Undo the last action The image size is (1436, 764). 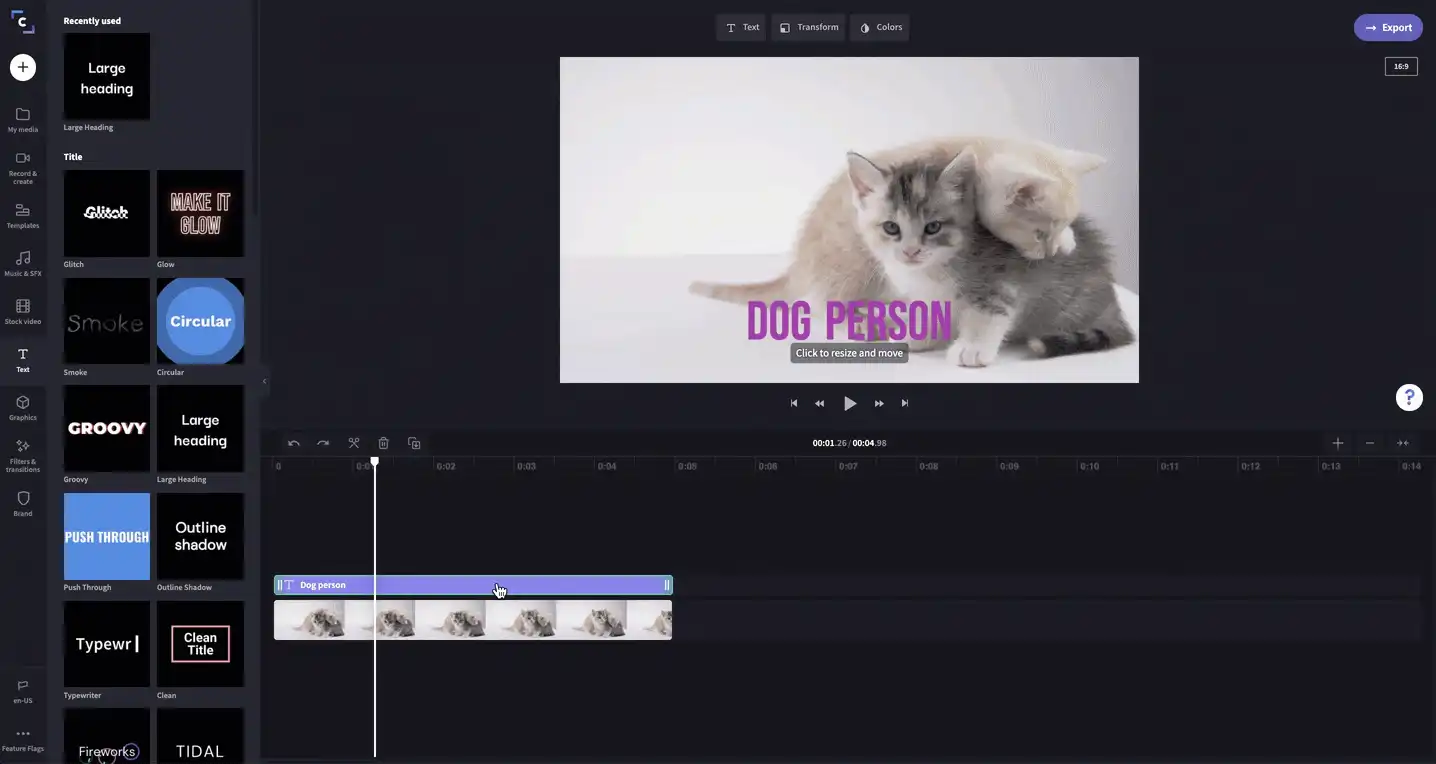(294, 443)
